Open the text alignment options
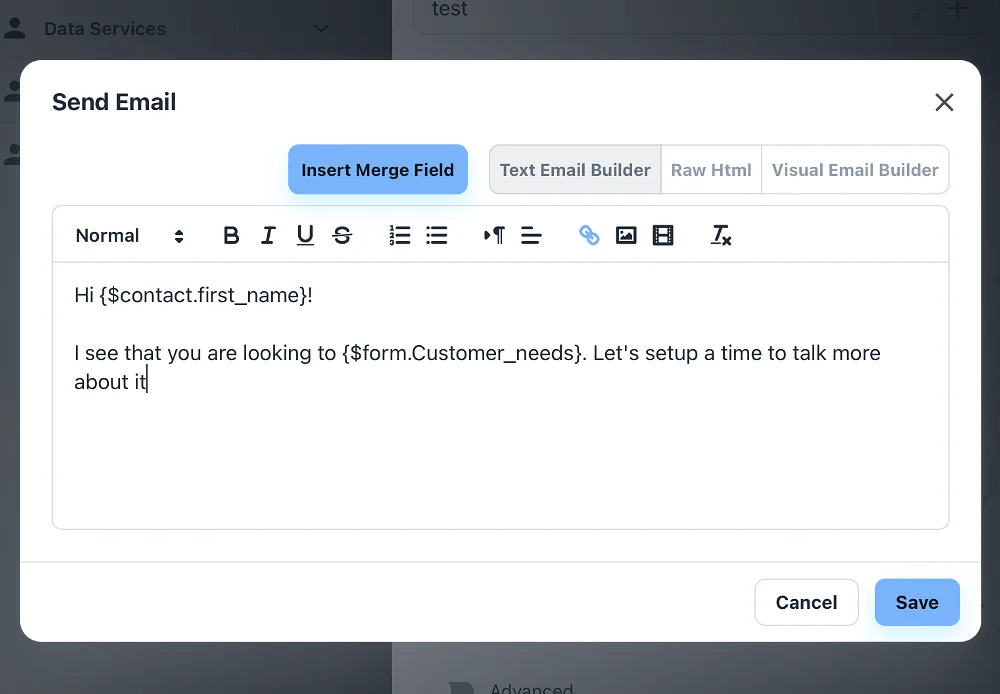1000x694 pixels. (531, 236)
